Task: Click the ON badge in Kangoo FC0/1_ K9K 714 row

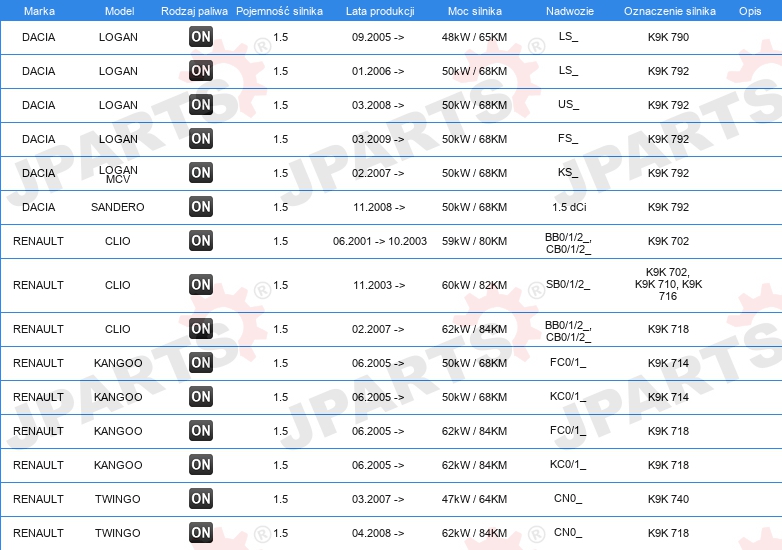Action: point(201,363)
